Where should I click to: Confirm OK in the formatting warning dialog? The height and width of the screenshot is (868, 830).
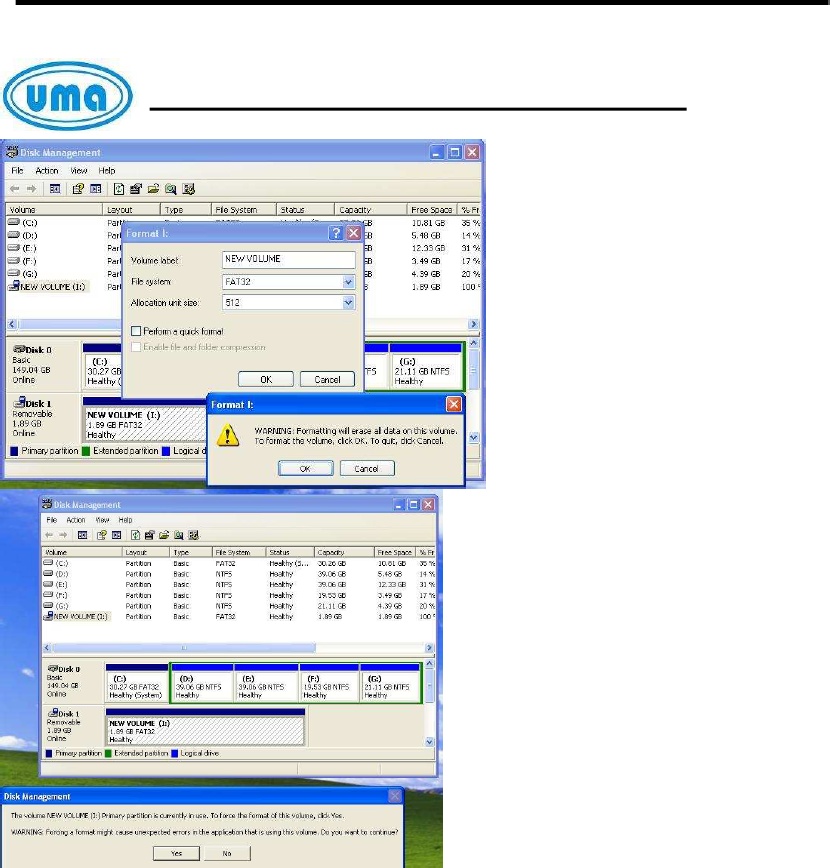[305, 468]
